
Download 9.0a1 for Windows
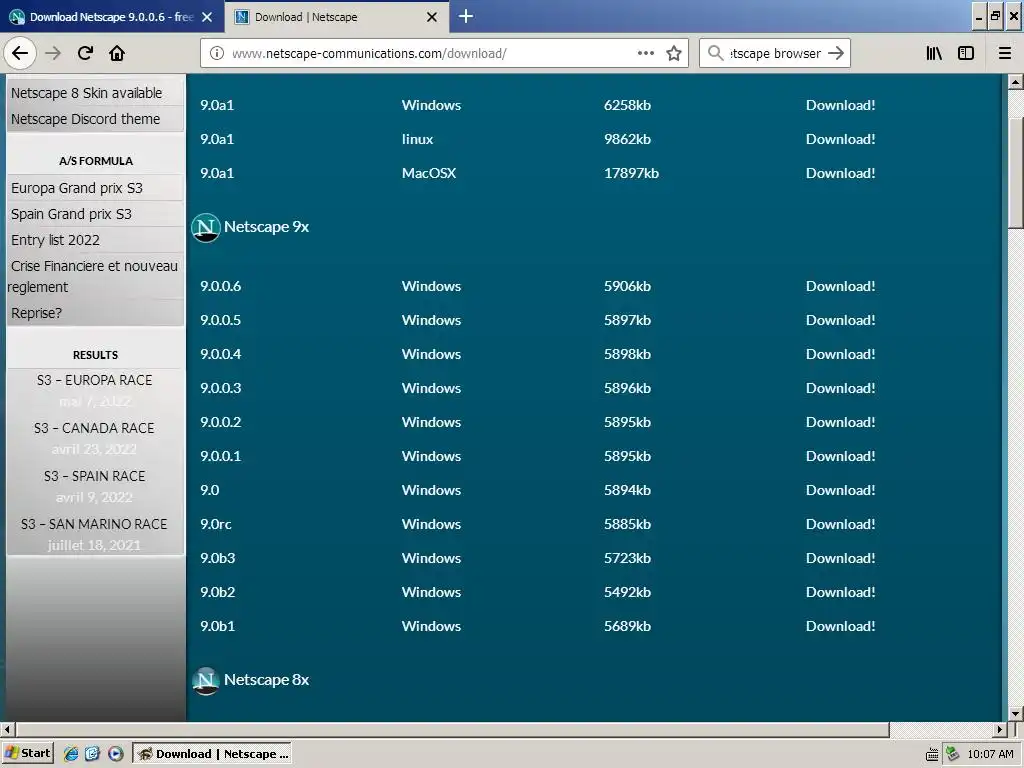point(840,105)
